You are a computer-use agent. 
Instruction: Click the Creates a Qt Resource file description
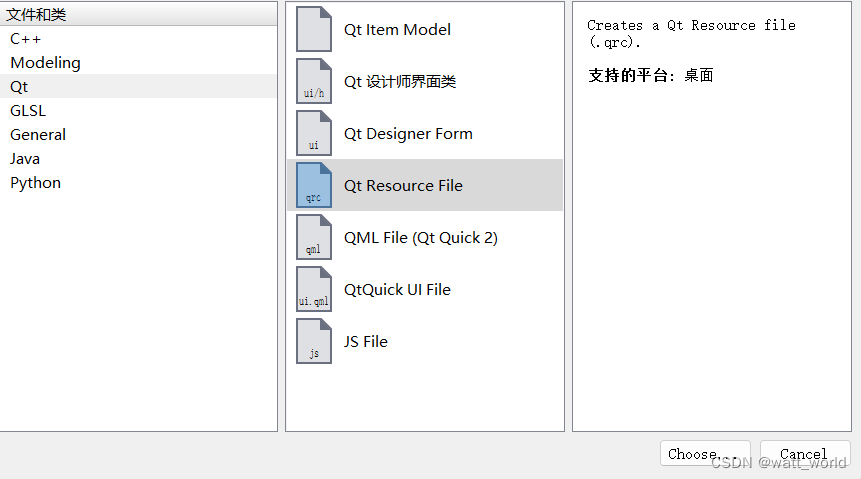[x=691, y=34]
